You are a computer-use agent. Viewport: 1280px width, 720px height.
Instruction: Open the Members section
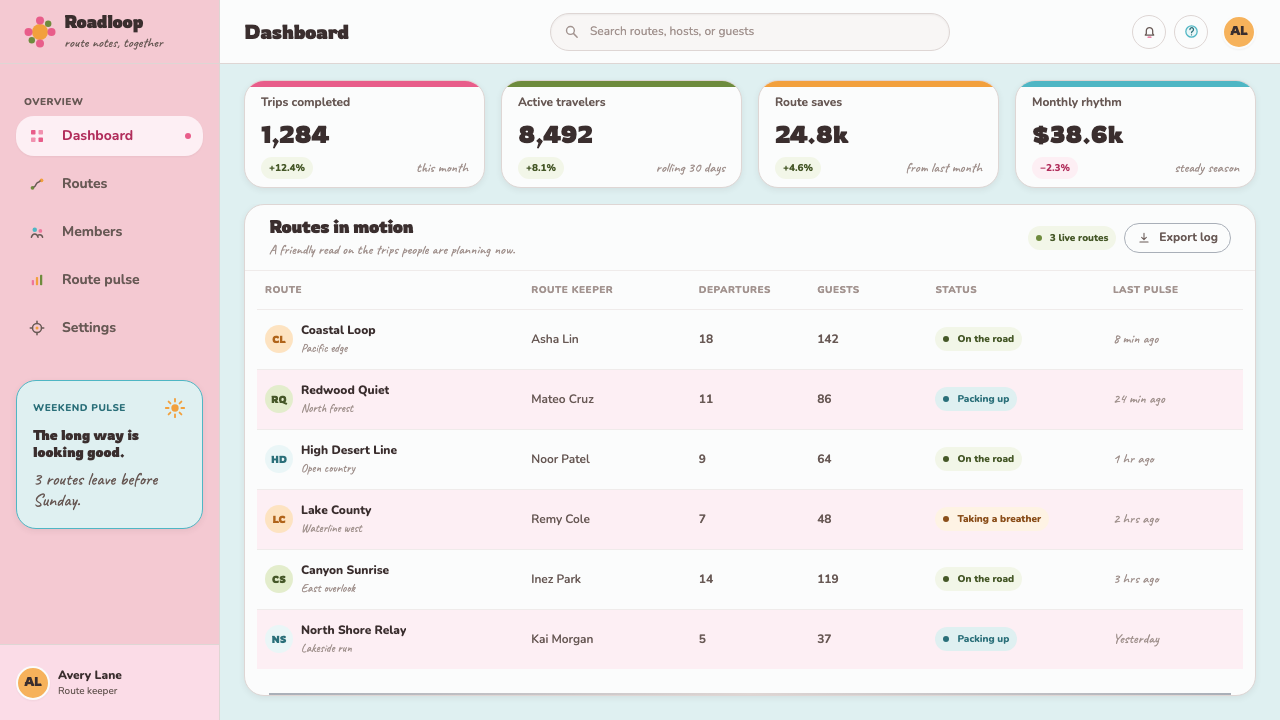pos(109,232)
